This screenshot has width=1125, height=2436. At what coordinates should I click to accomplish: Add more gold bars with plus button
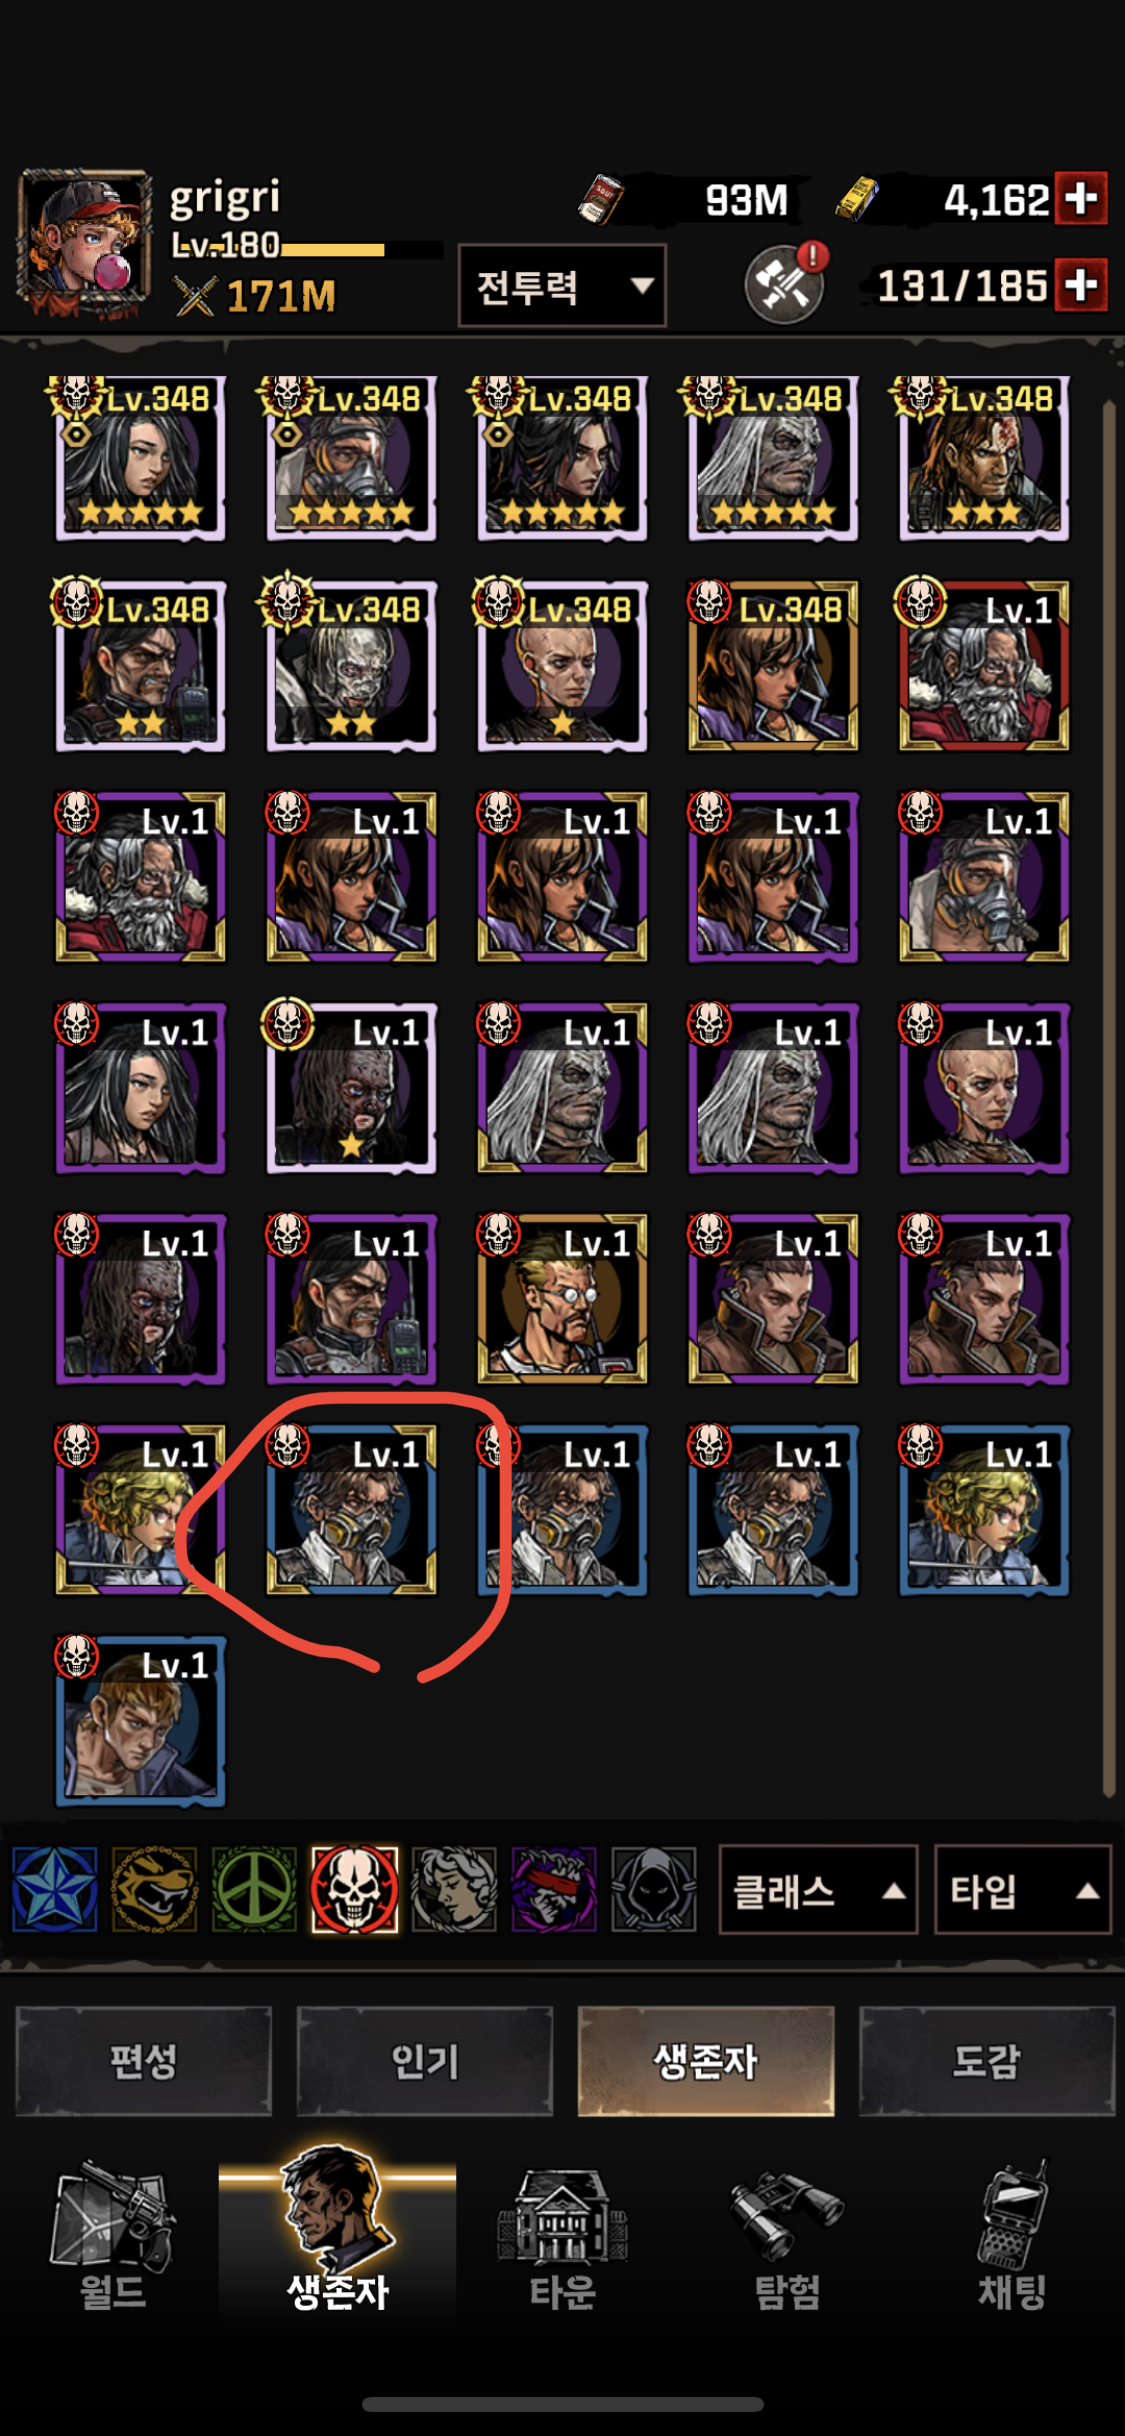click(x=1081, y=199)
